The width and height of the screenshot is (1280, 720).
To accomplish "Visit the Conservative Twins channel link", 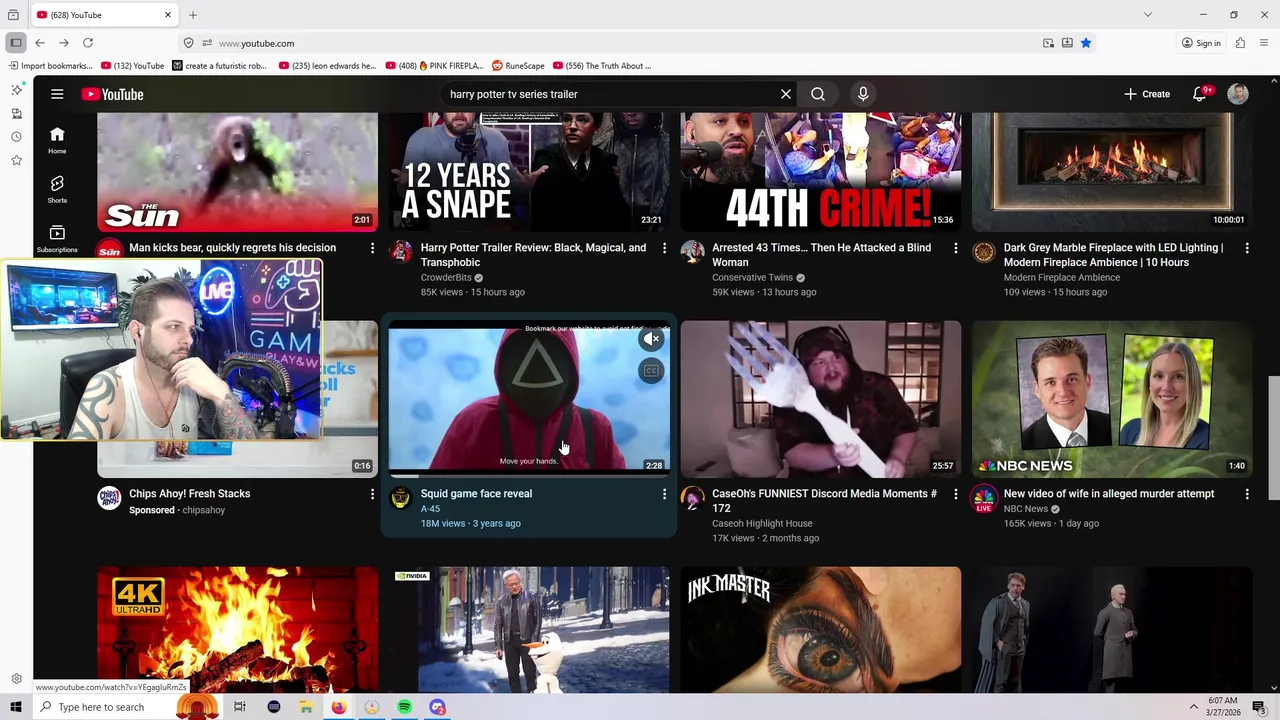I will [x=752, y=278].
